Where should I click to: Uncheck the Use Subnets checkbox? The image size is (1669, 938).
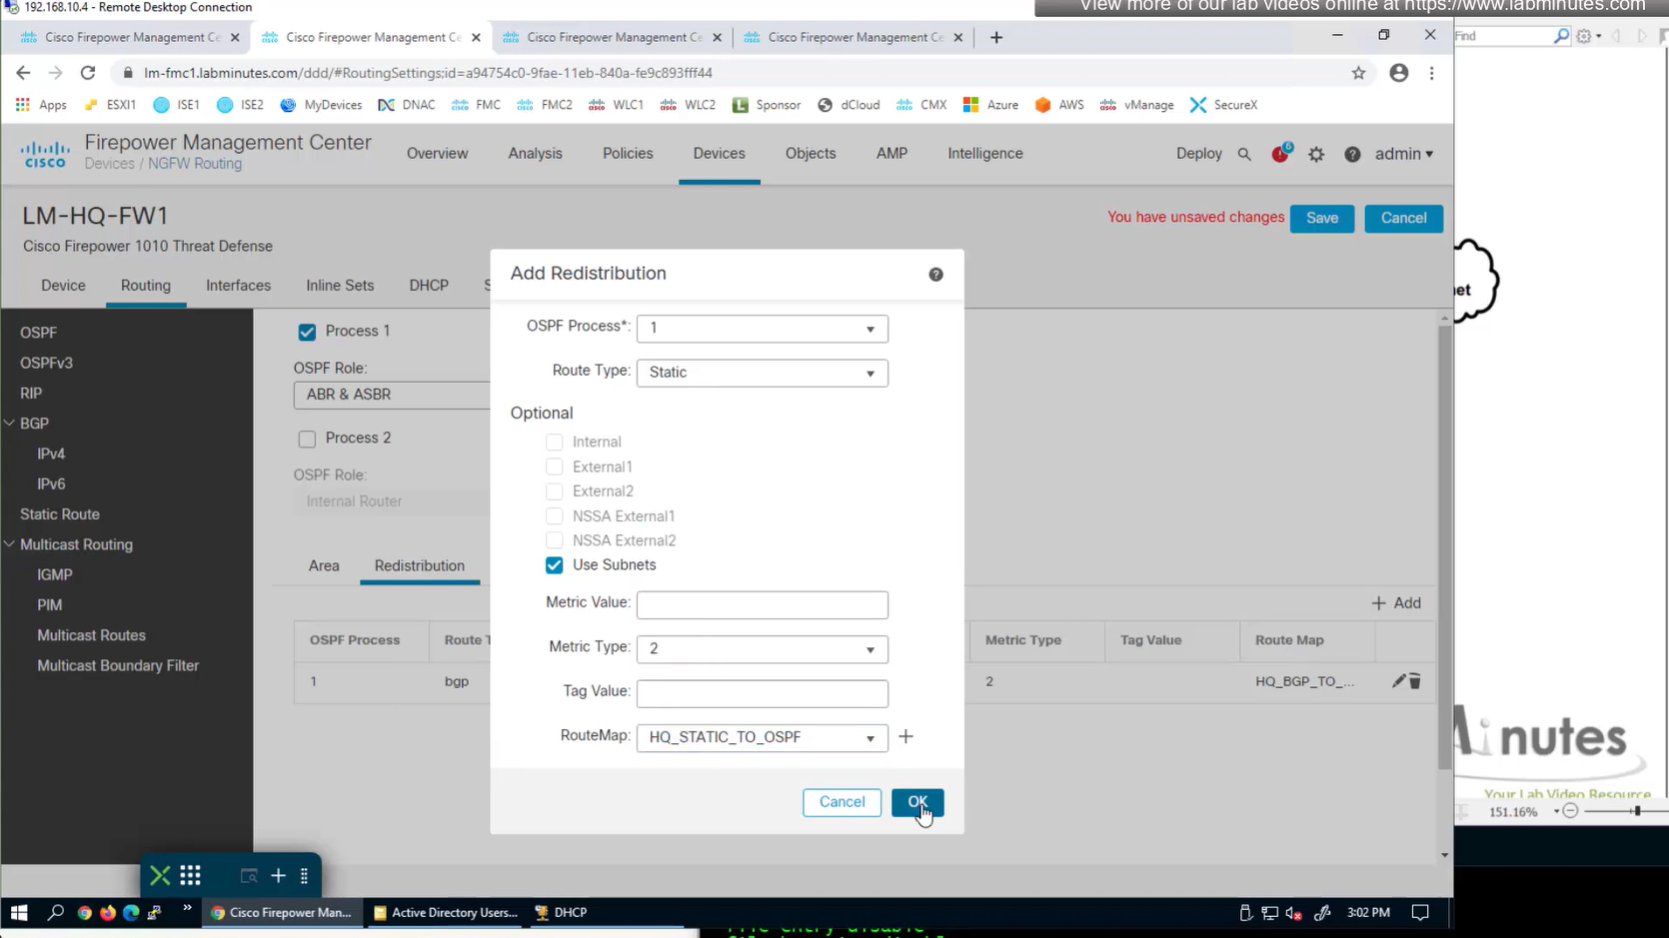(554, 565)
